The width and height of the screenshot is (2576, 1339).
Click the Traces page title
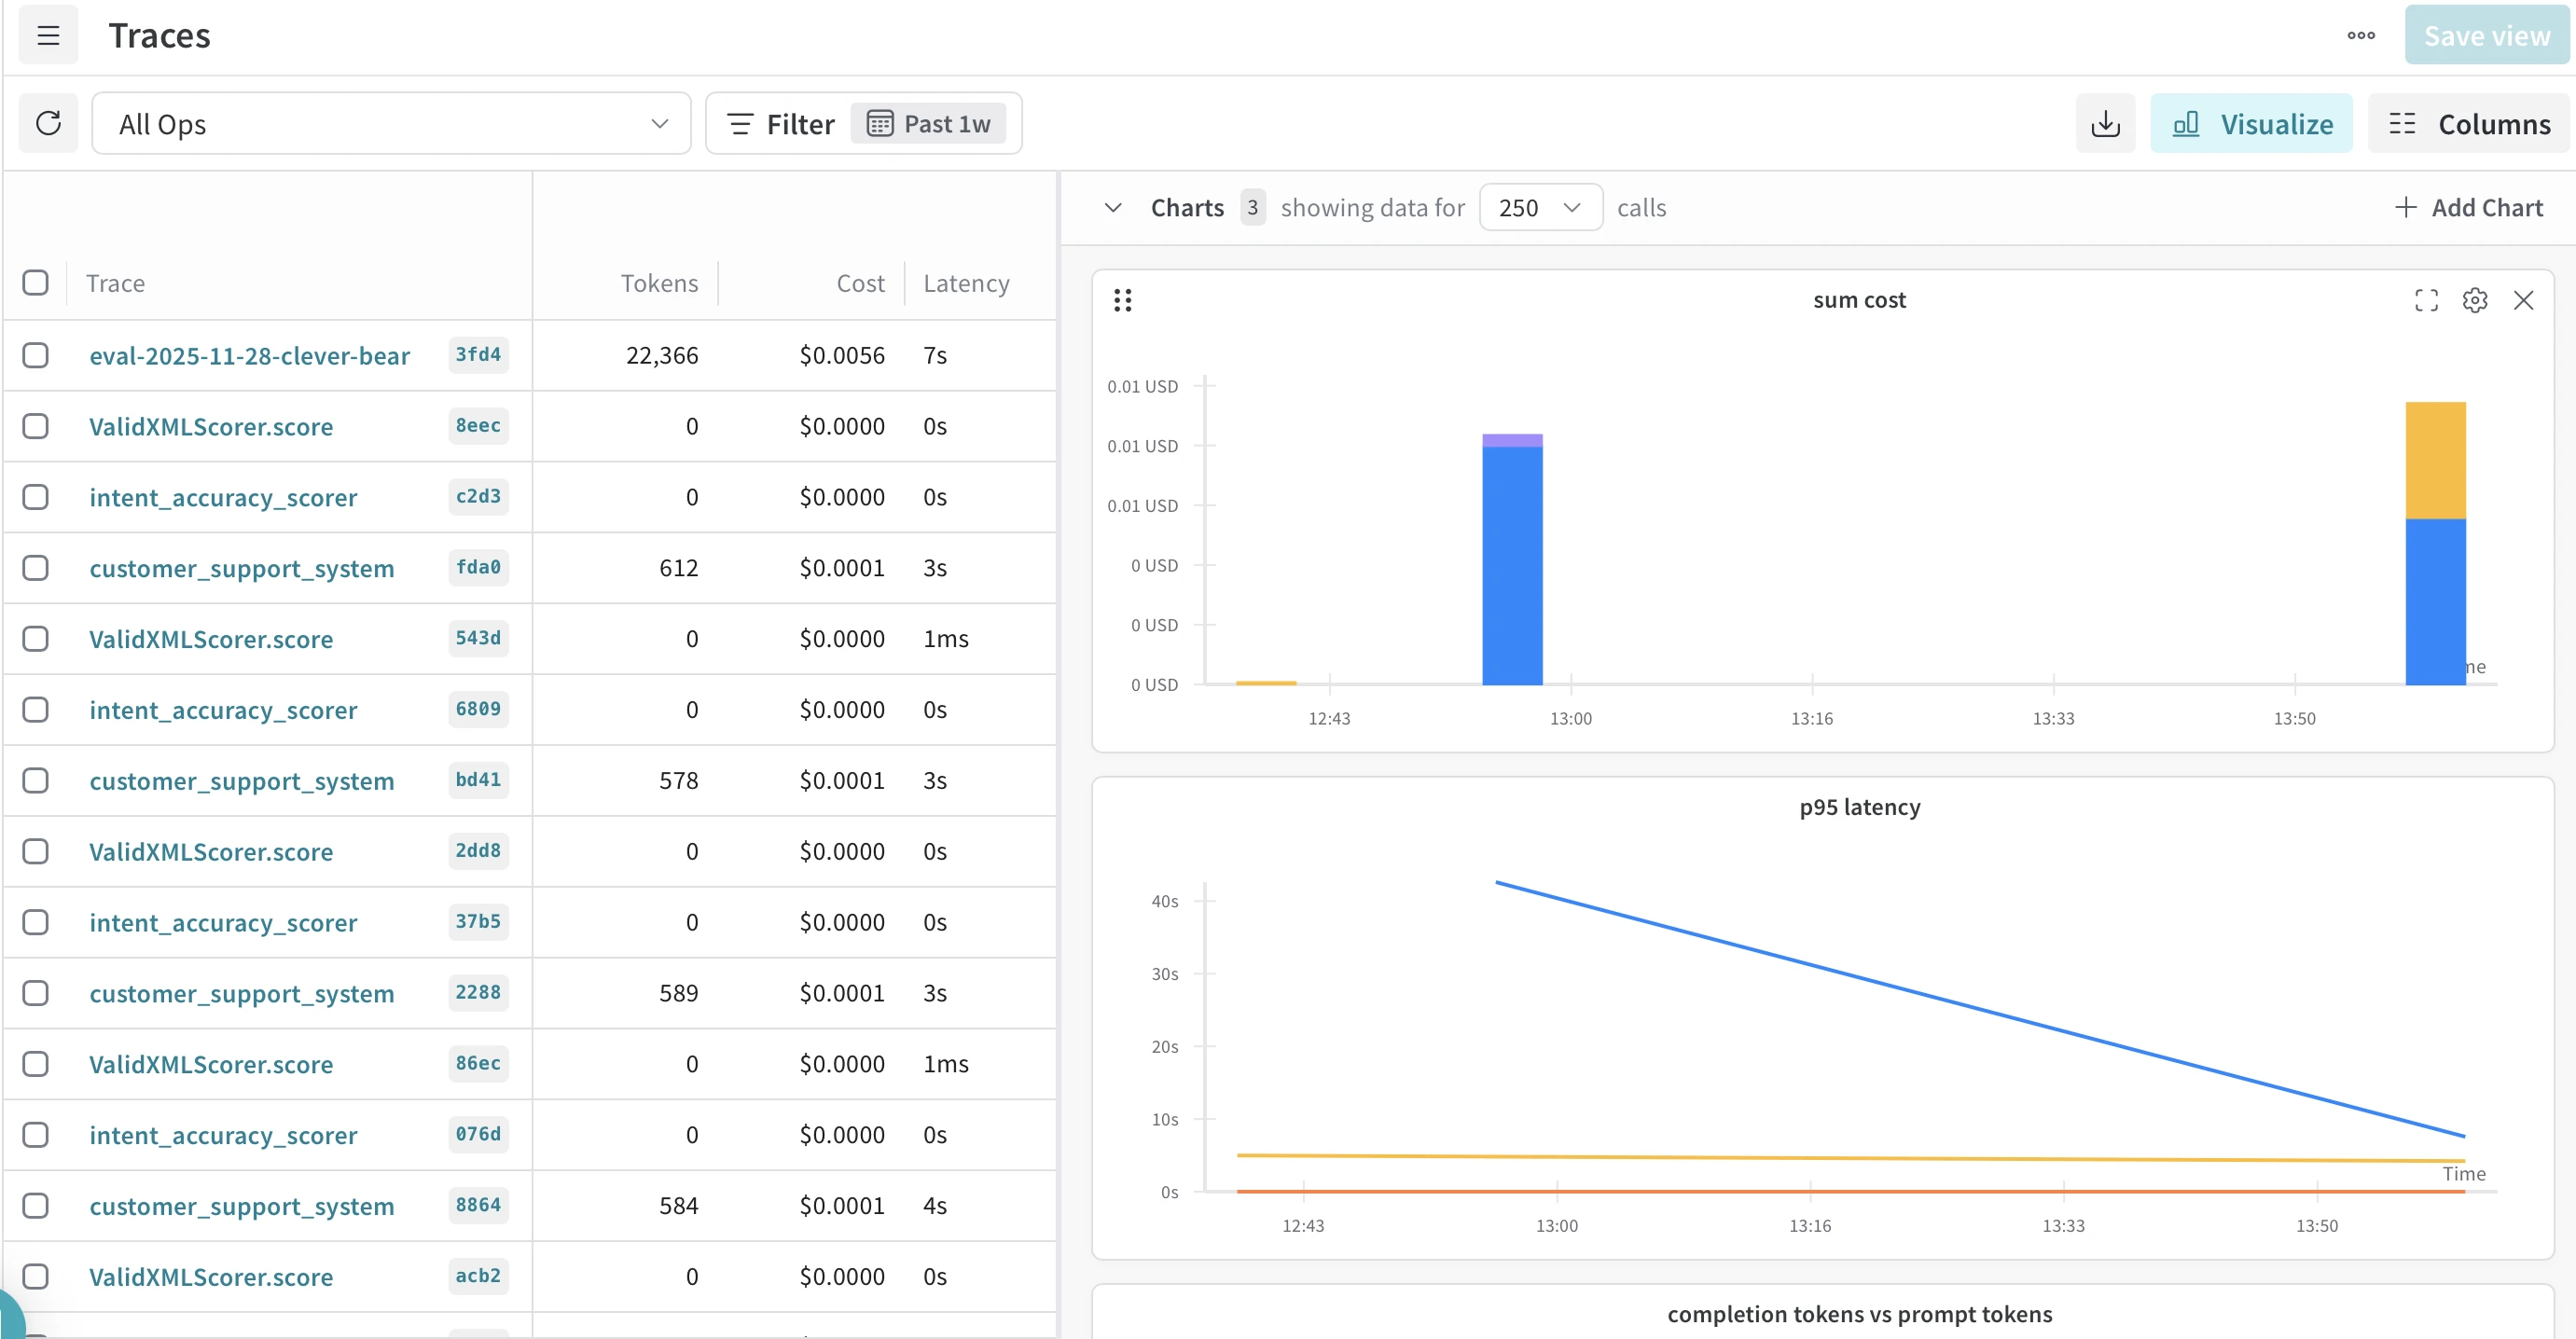coord(159,36)
